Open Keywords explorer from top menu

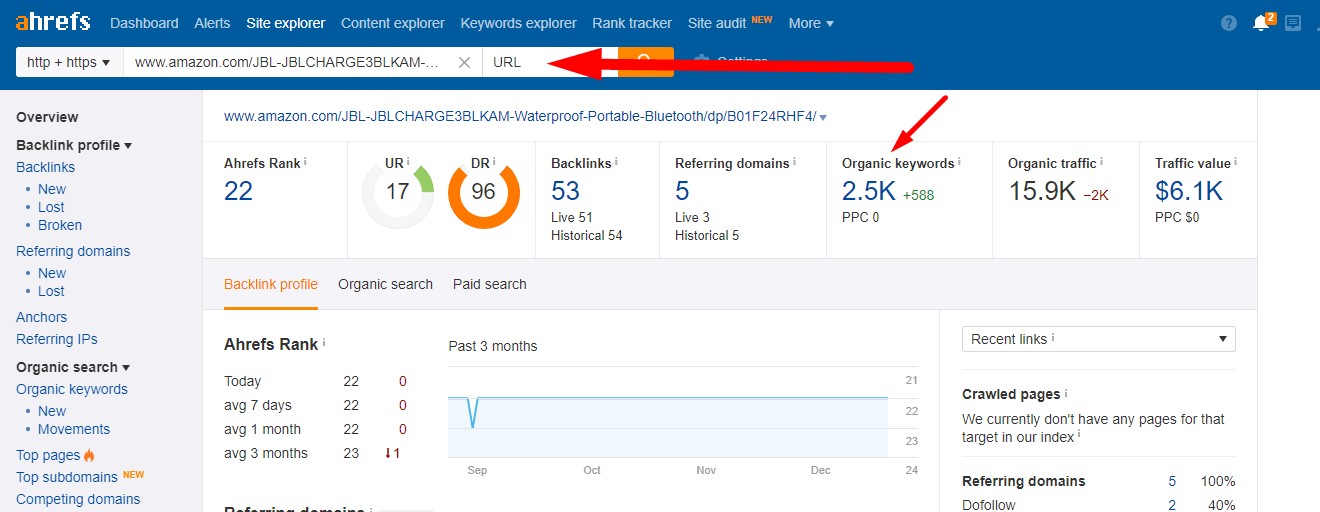(x=518, y=23)
